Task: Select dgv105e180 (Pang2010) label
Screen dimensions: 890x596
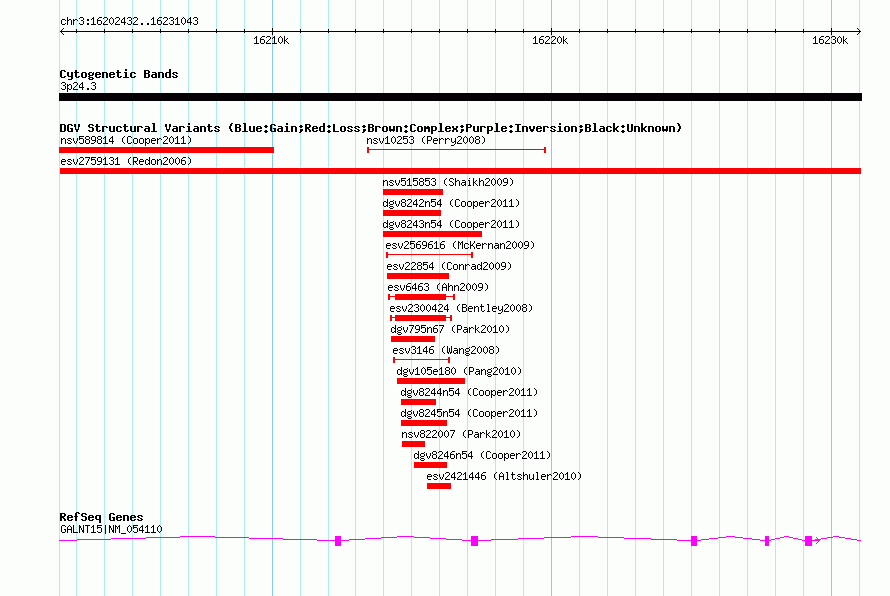Action: 459,371
